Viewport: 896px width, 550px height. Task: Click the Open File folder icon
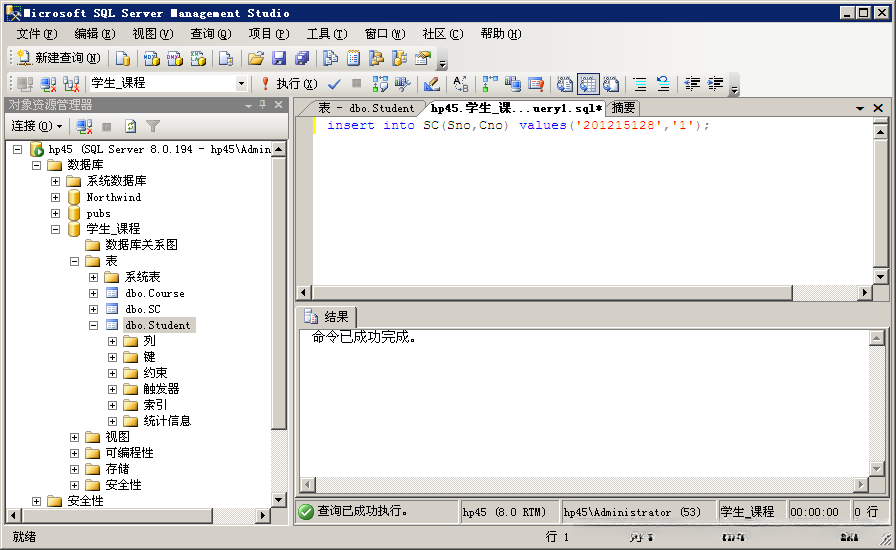(255, 58)
